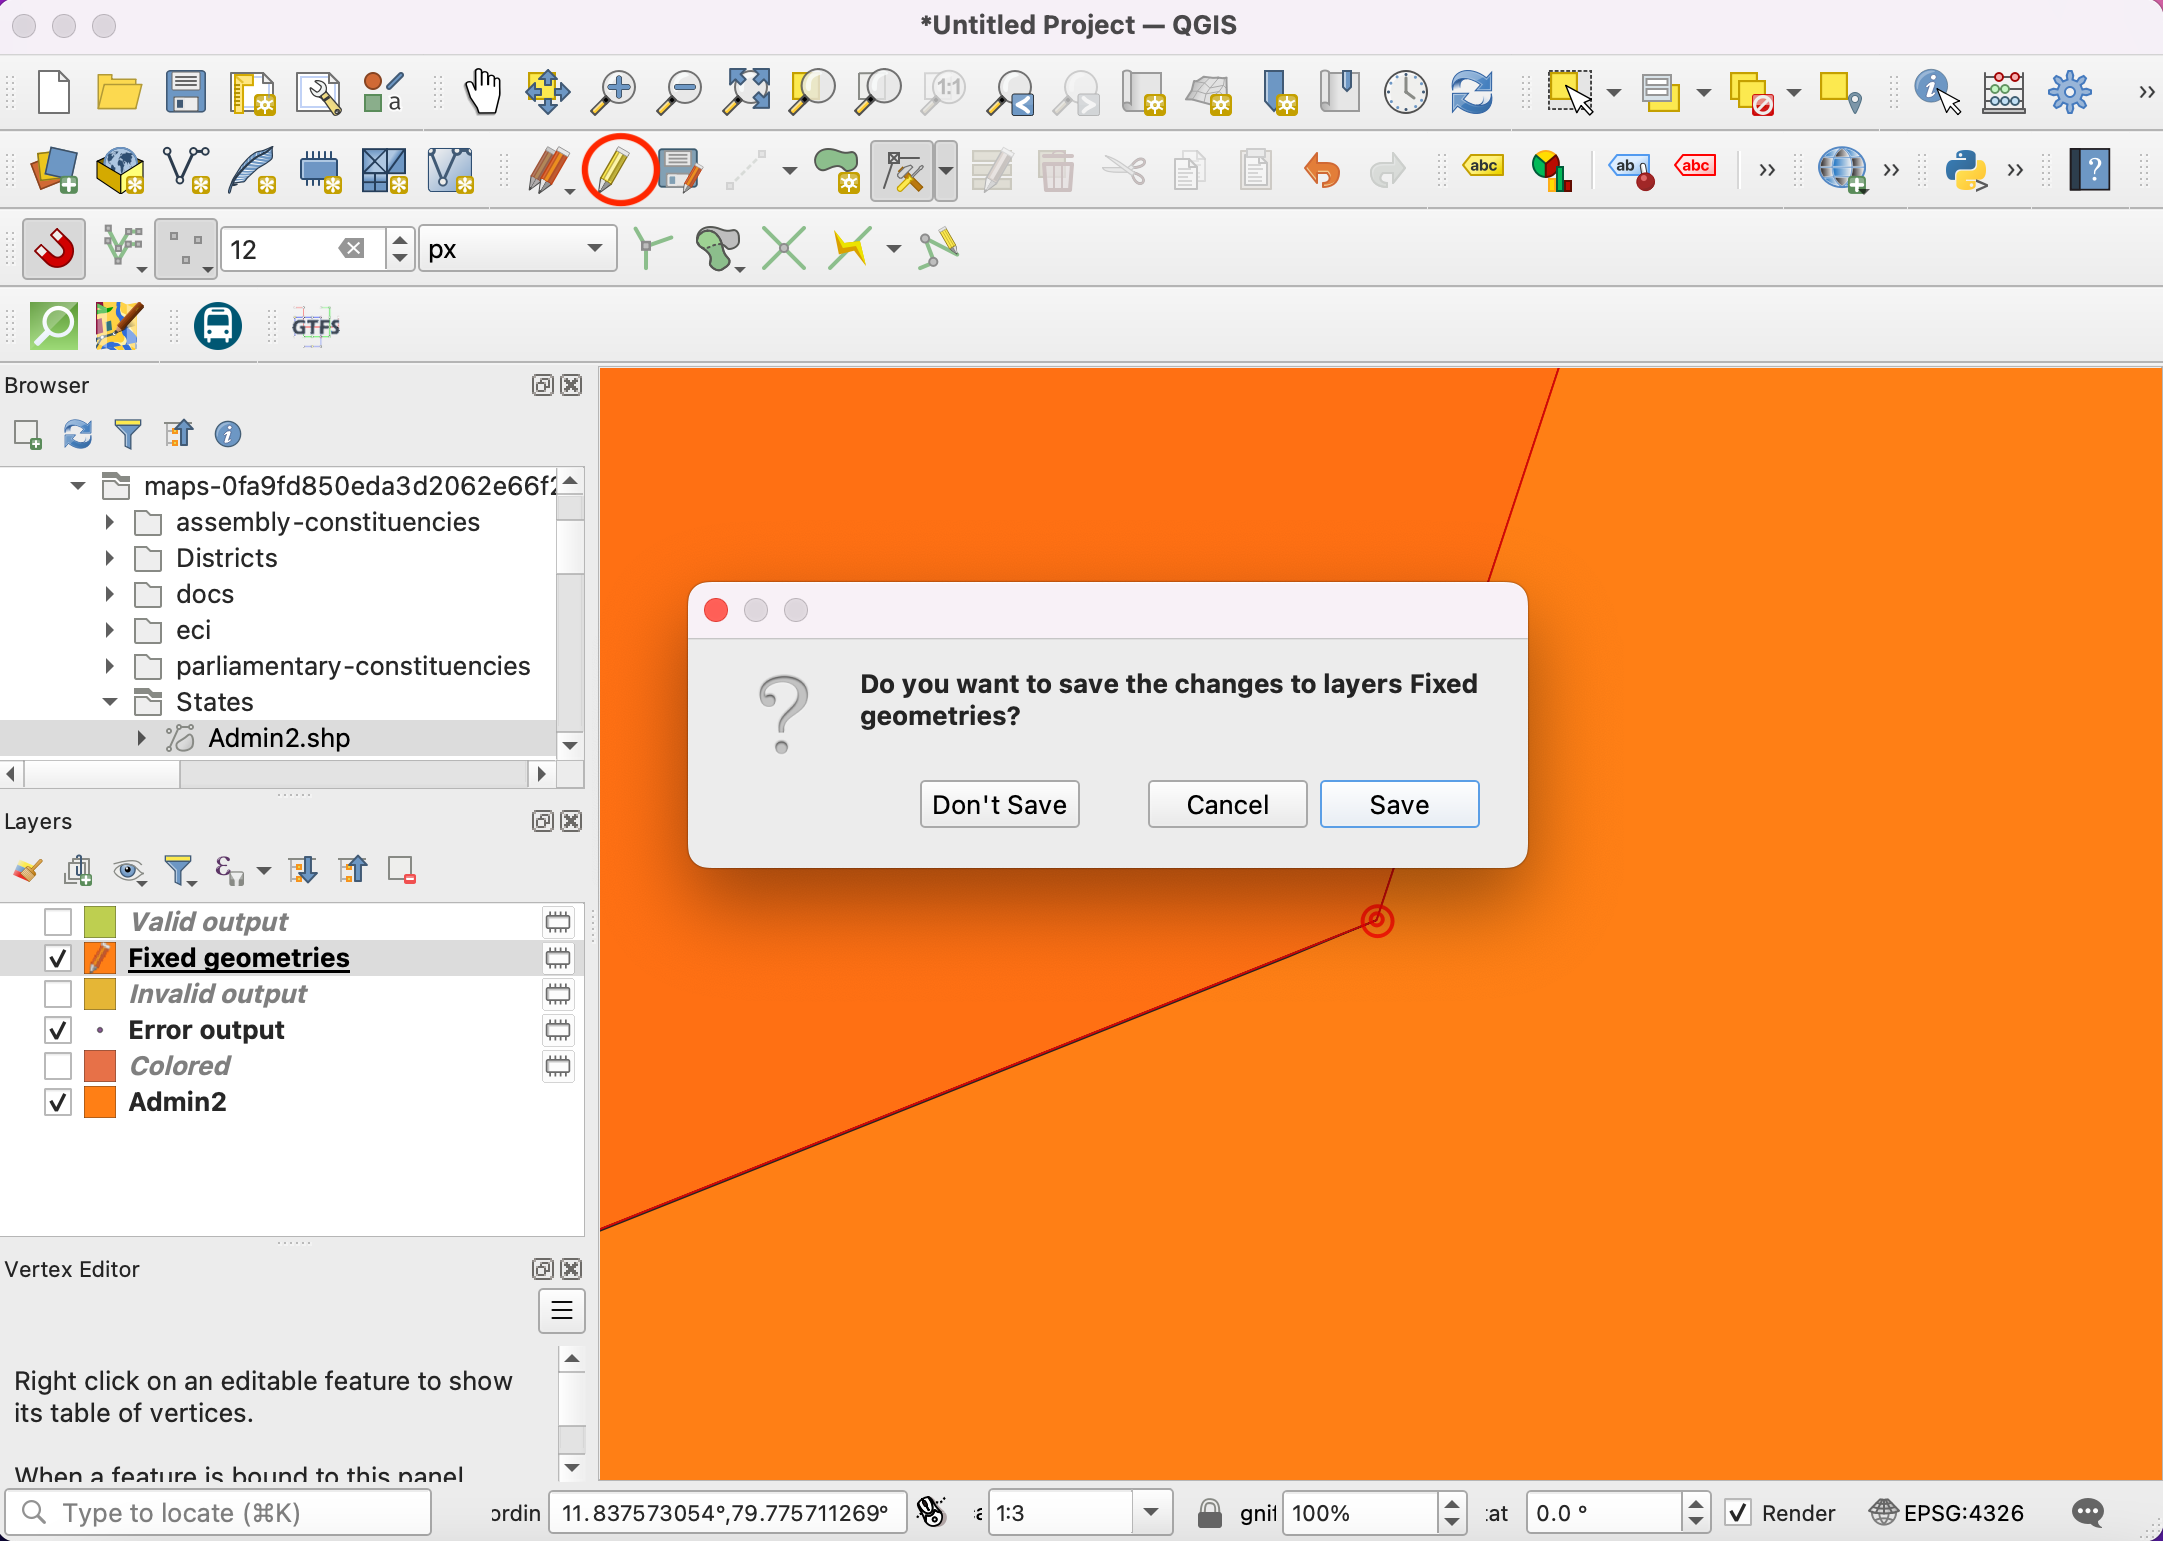Collapse the States folder tree

110,702
